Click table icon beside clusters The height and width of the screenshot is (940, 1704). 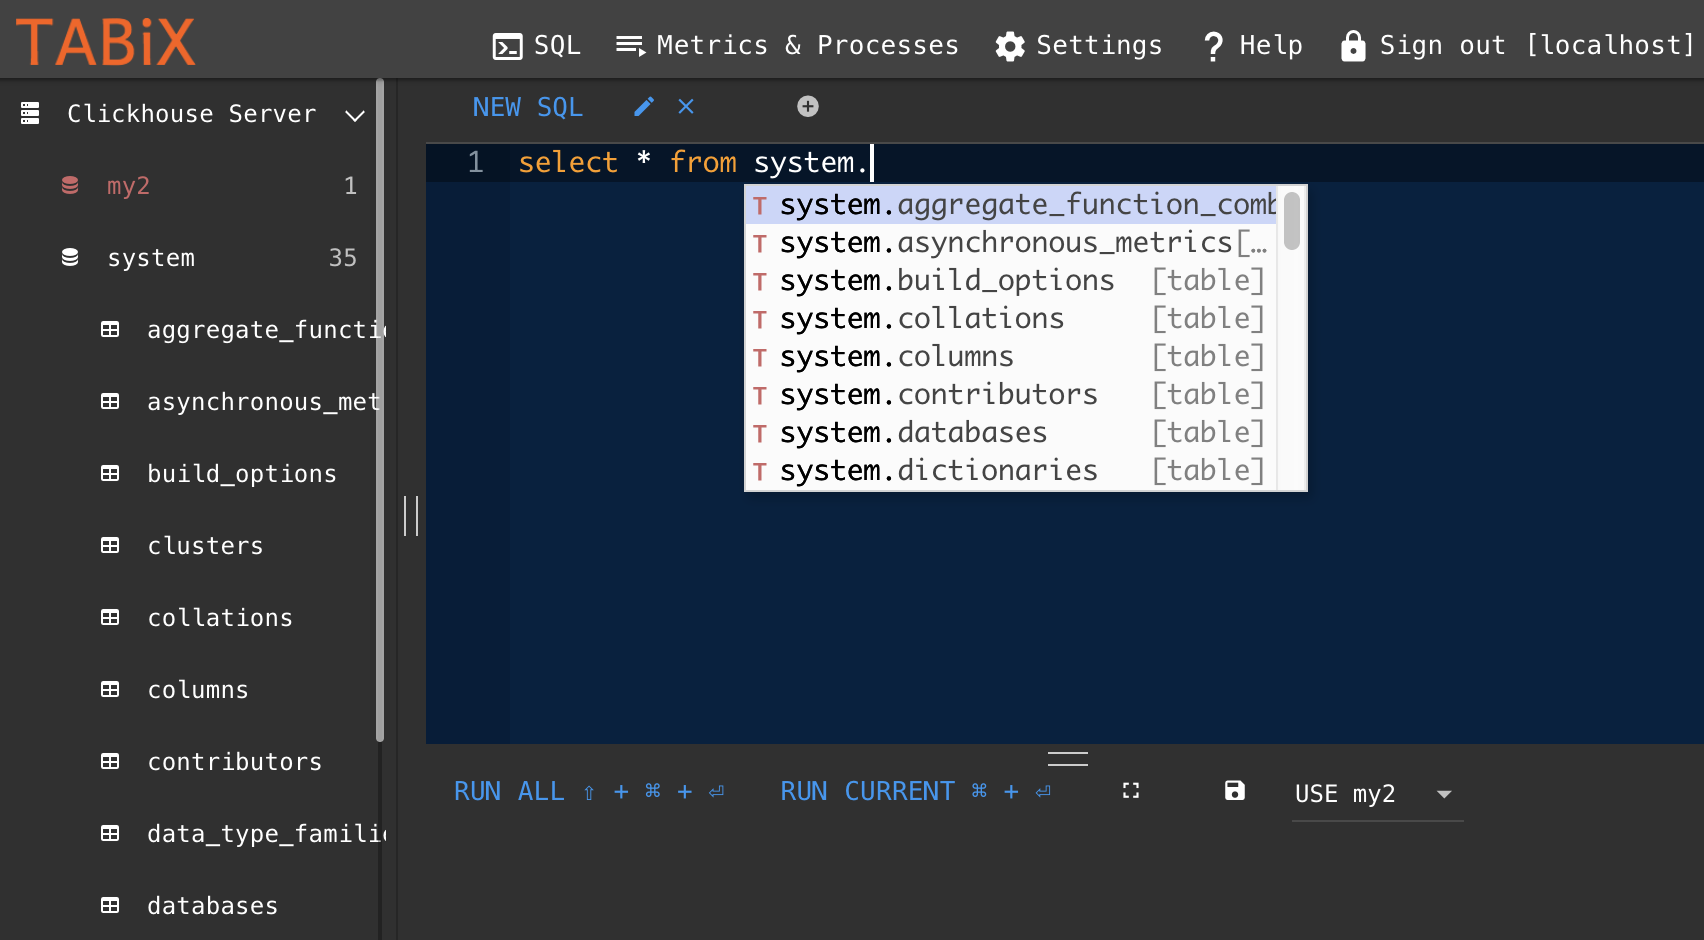tap(110, 545)
